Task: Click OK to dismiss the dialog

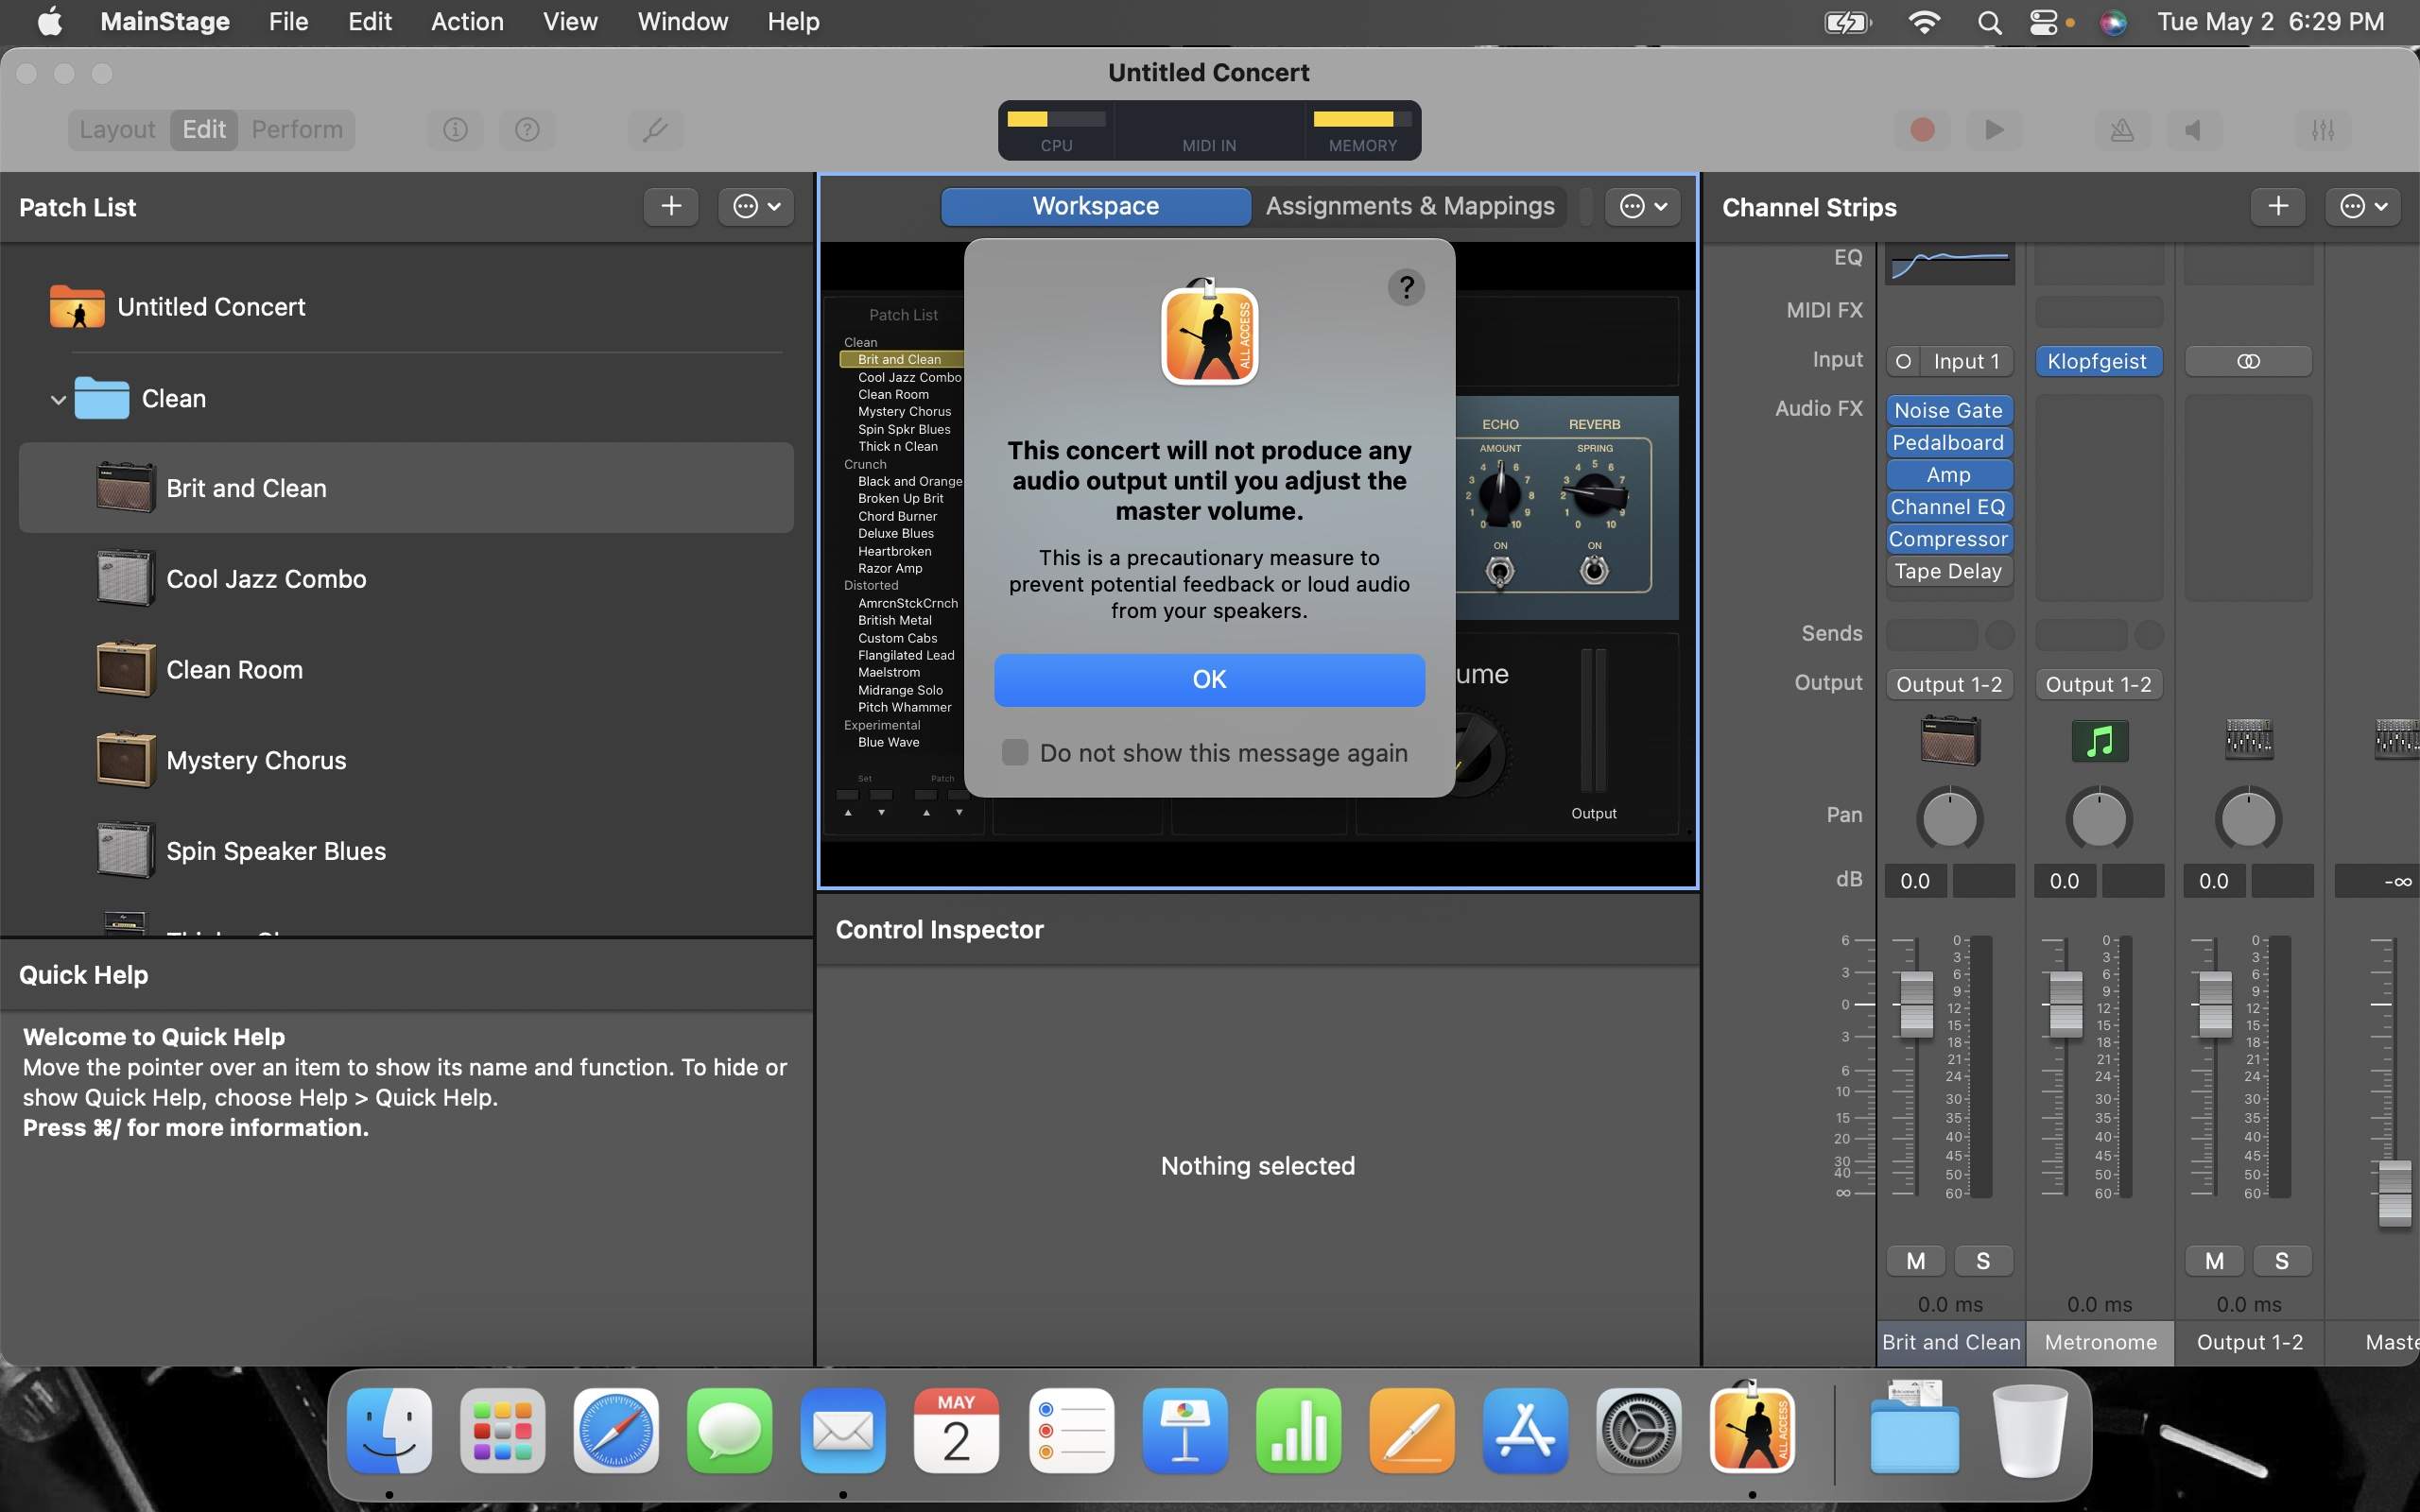Action: (1209, 680)
